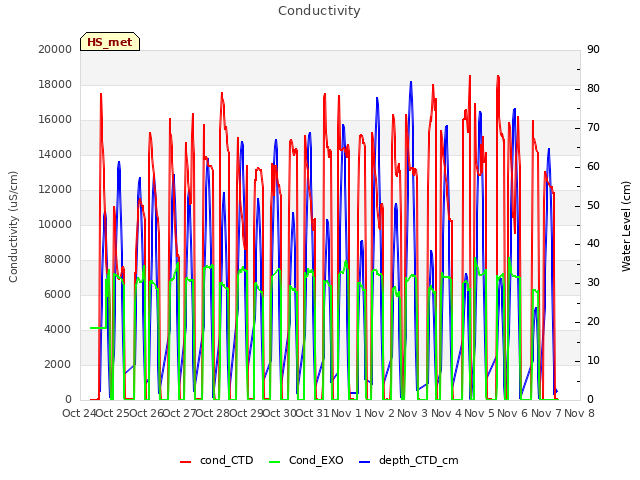Select the depth_CTD_cm legend entry
Screen dimensions: 640x480
pyautogui.click(x=409, y=460)
